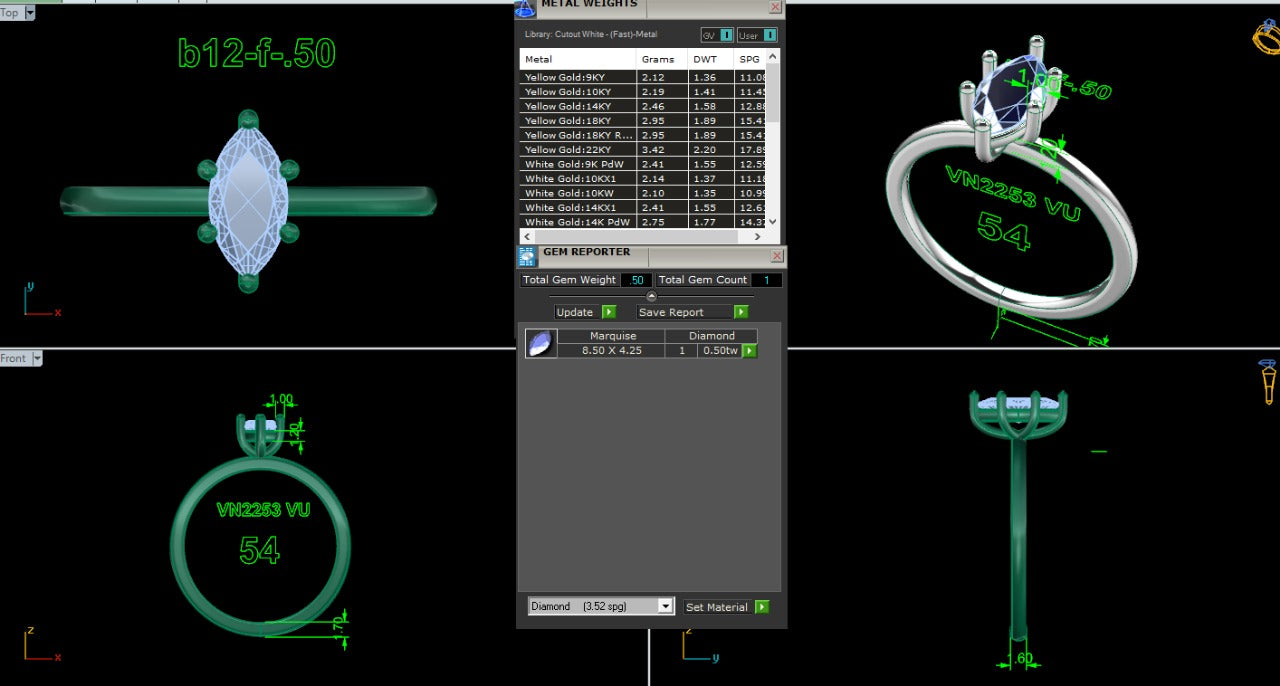Click the Grams column header
The height and width of the screenshot is (686, 1280).
662,59
